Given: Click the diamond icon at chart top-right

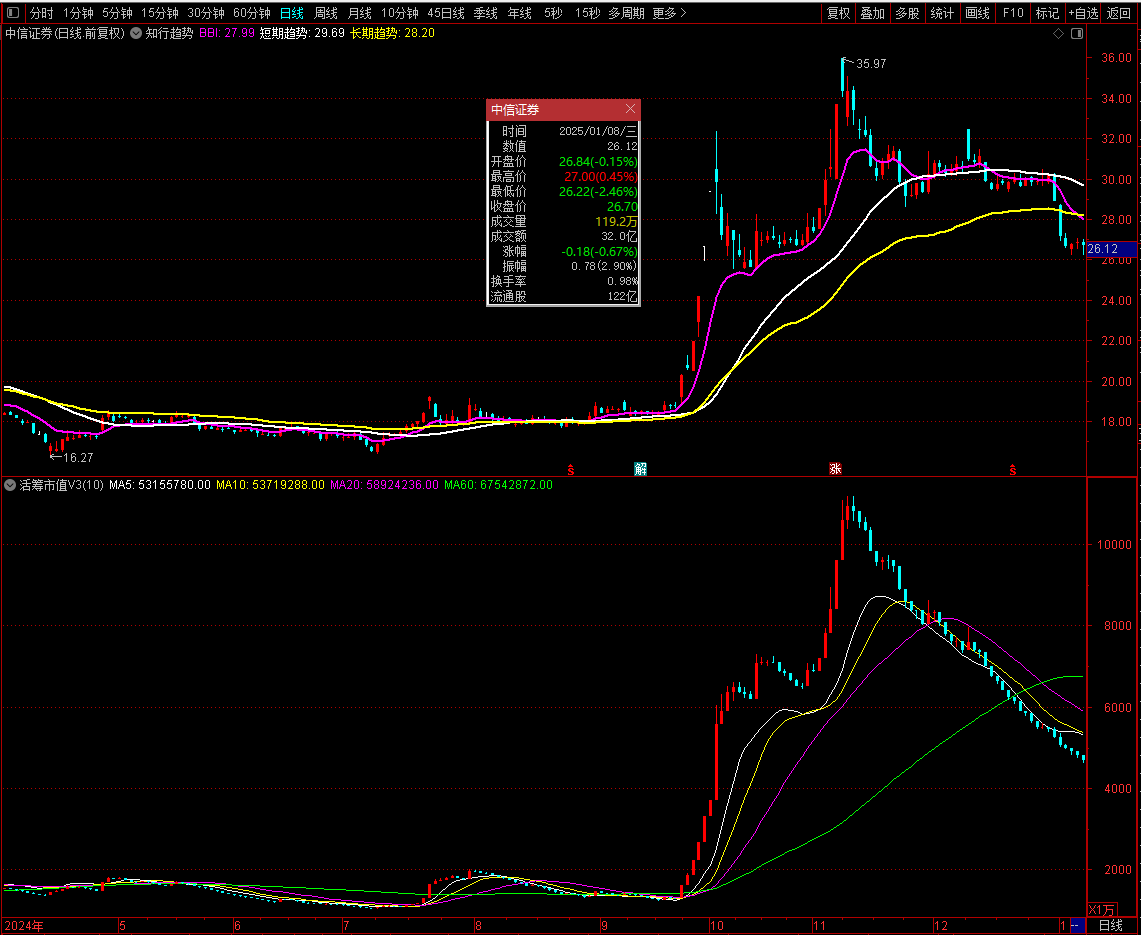Looking at the screenshot, I should pos(1059,33).
